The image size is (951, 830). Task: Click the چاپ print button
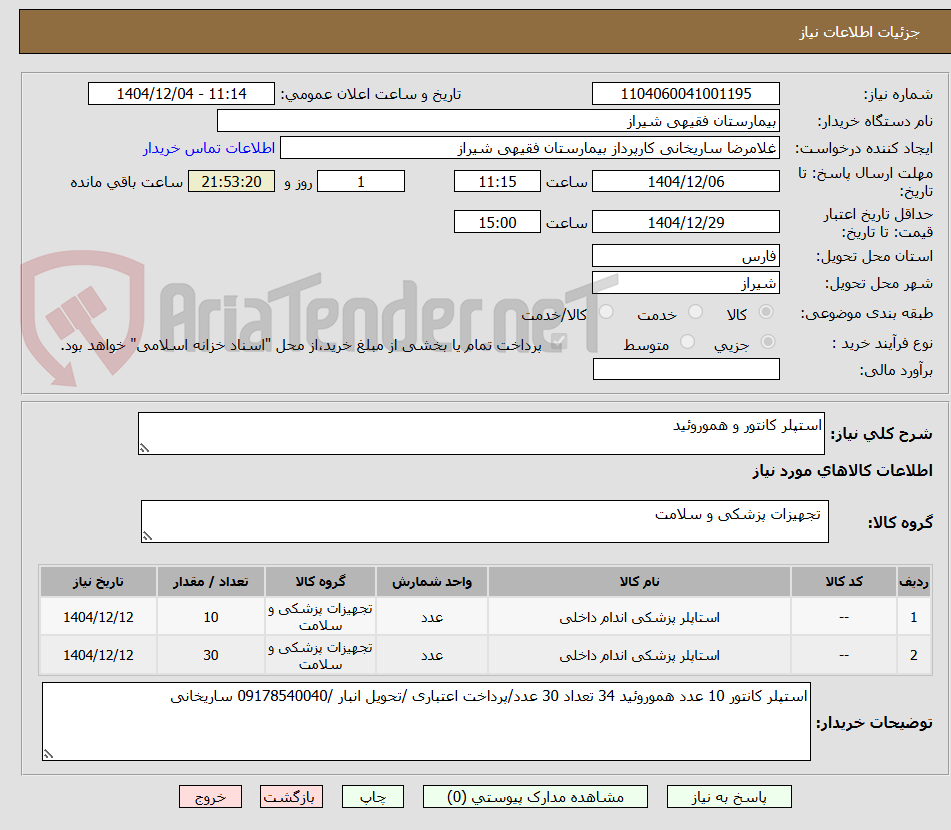[372, 797]
